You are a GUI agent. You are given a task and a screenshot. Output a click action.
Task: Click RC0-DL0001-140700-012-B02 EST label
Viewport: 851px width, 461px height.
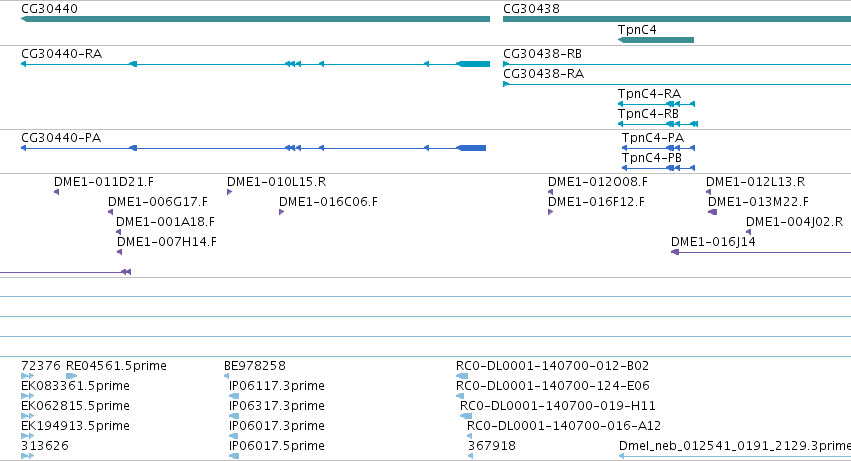tap(552, 366)
